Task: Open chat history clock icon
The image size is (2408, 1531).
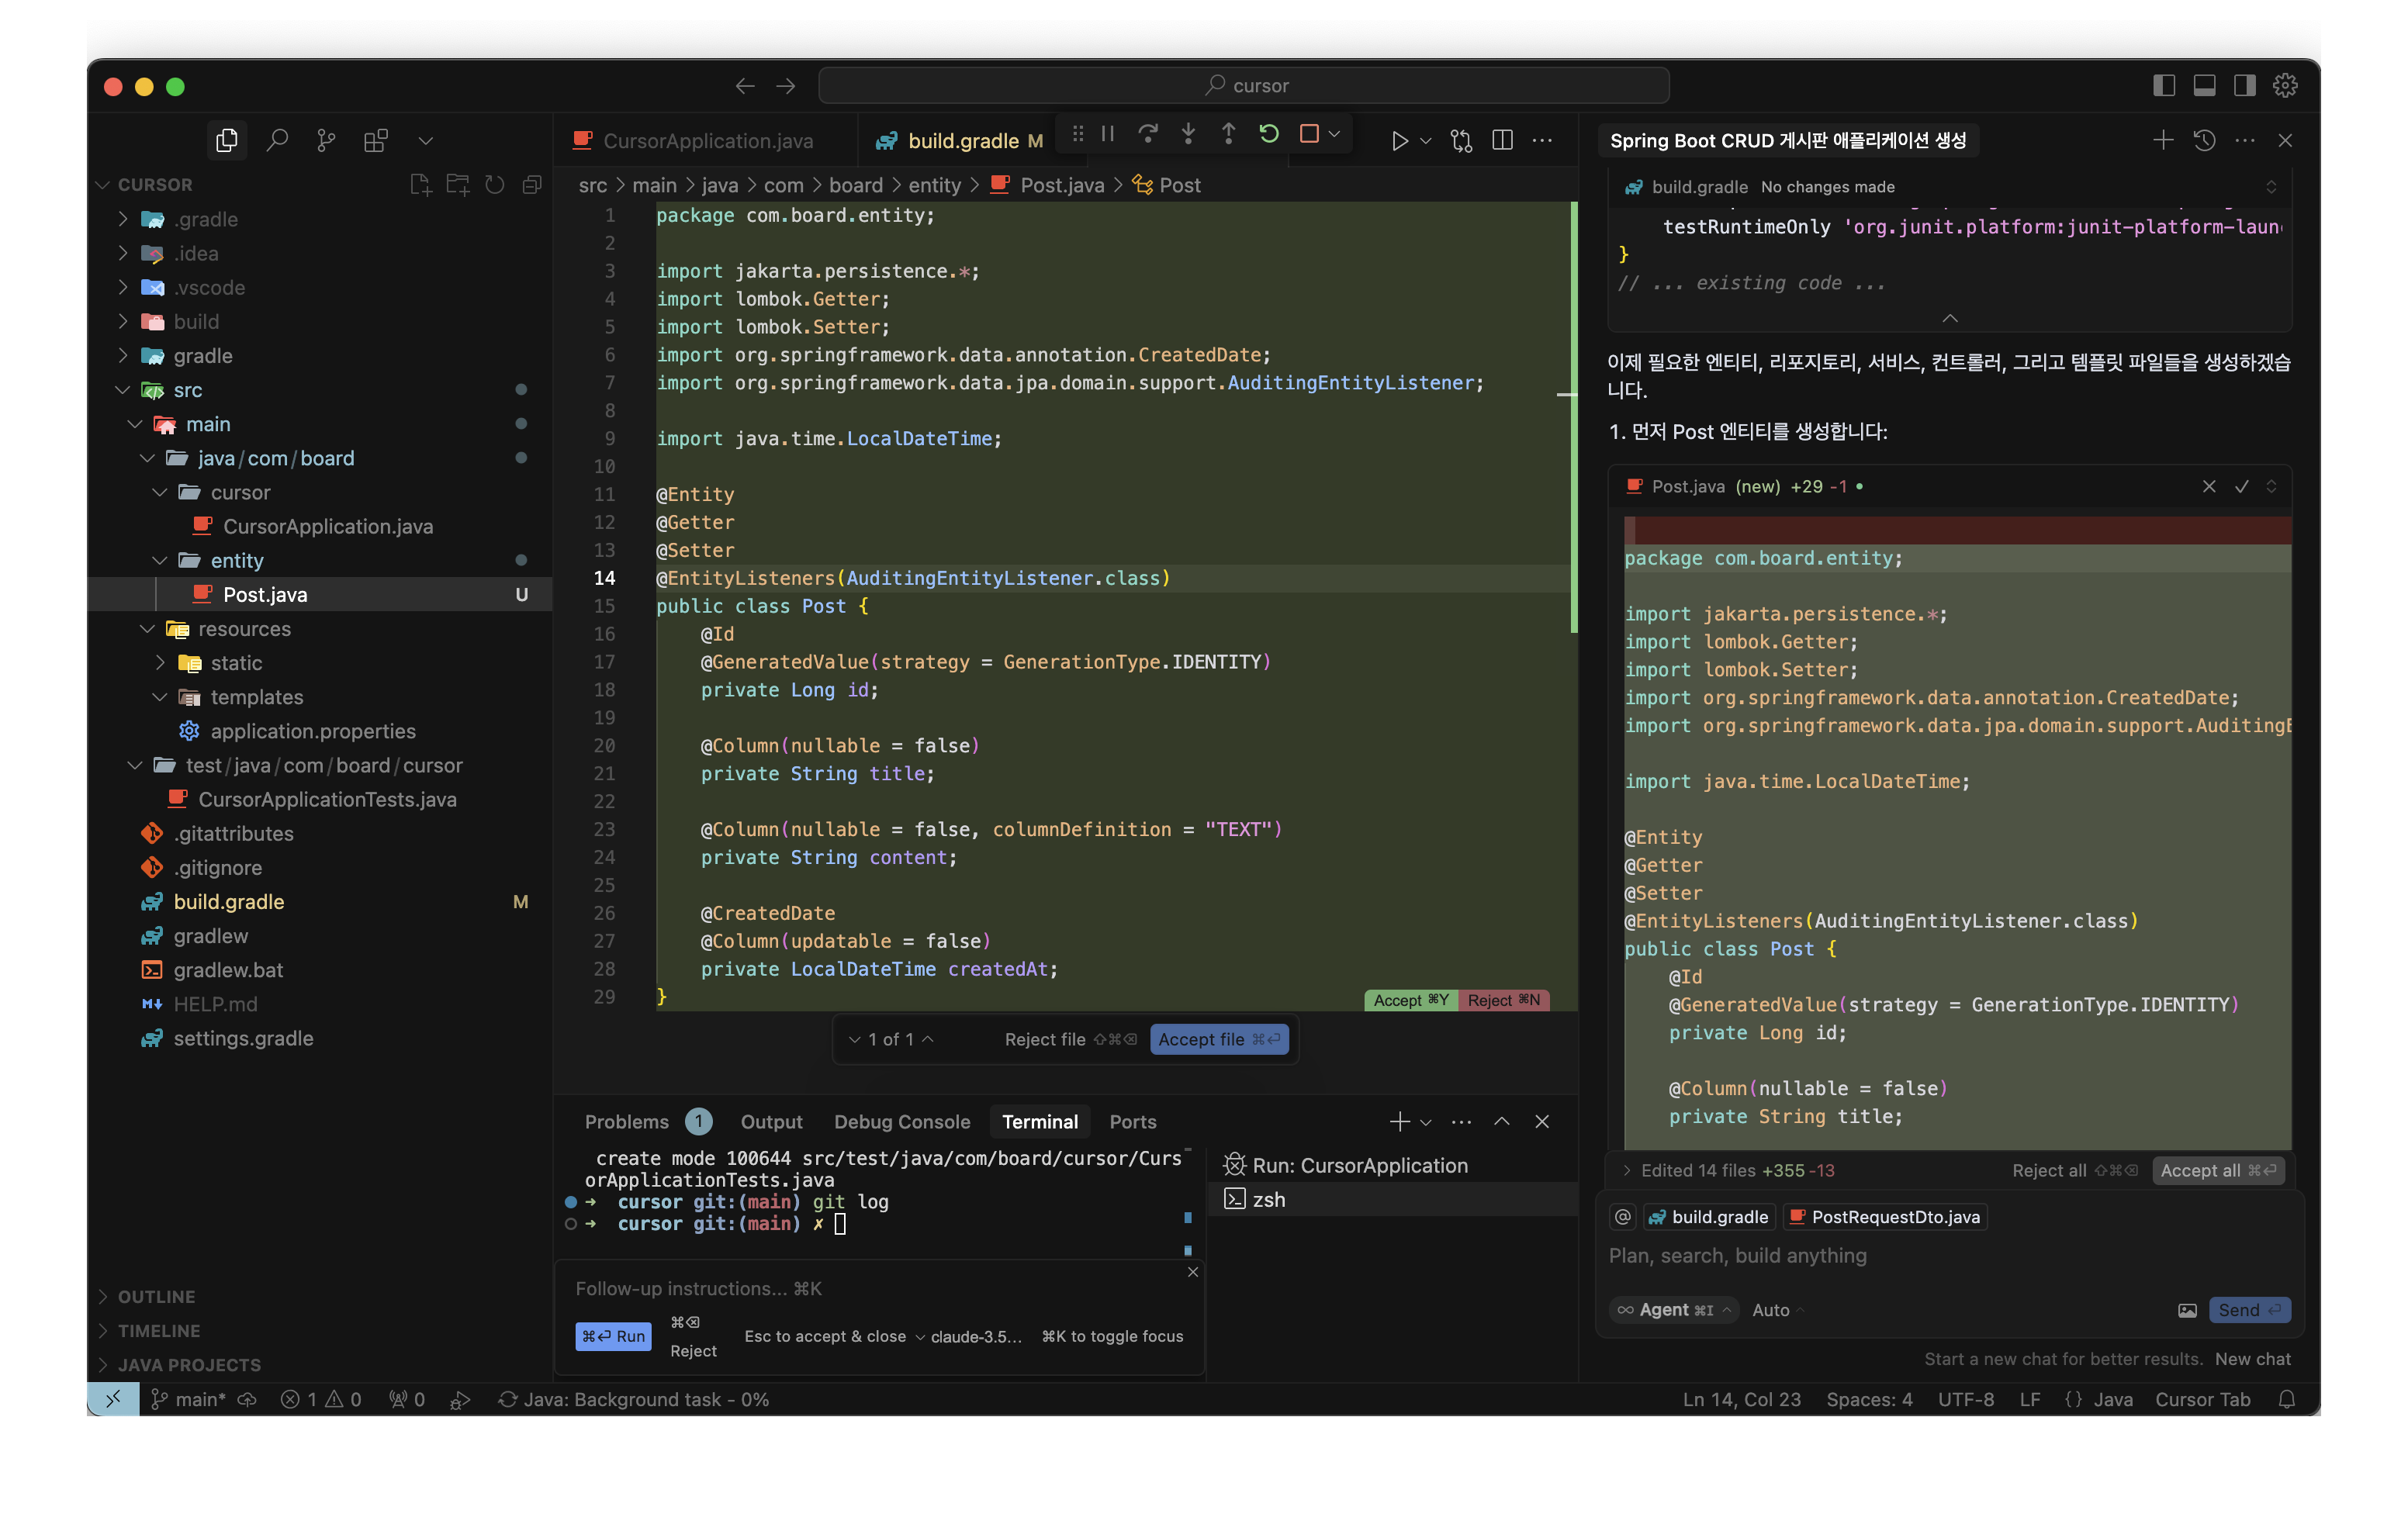Action: (x=2204, y=140)
